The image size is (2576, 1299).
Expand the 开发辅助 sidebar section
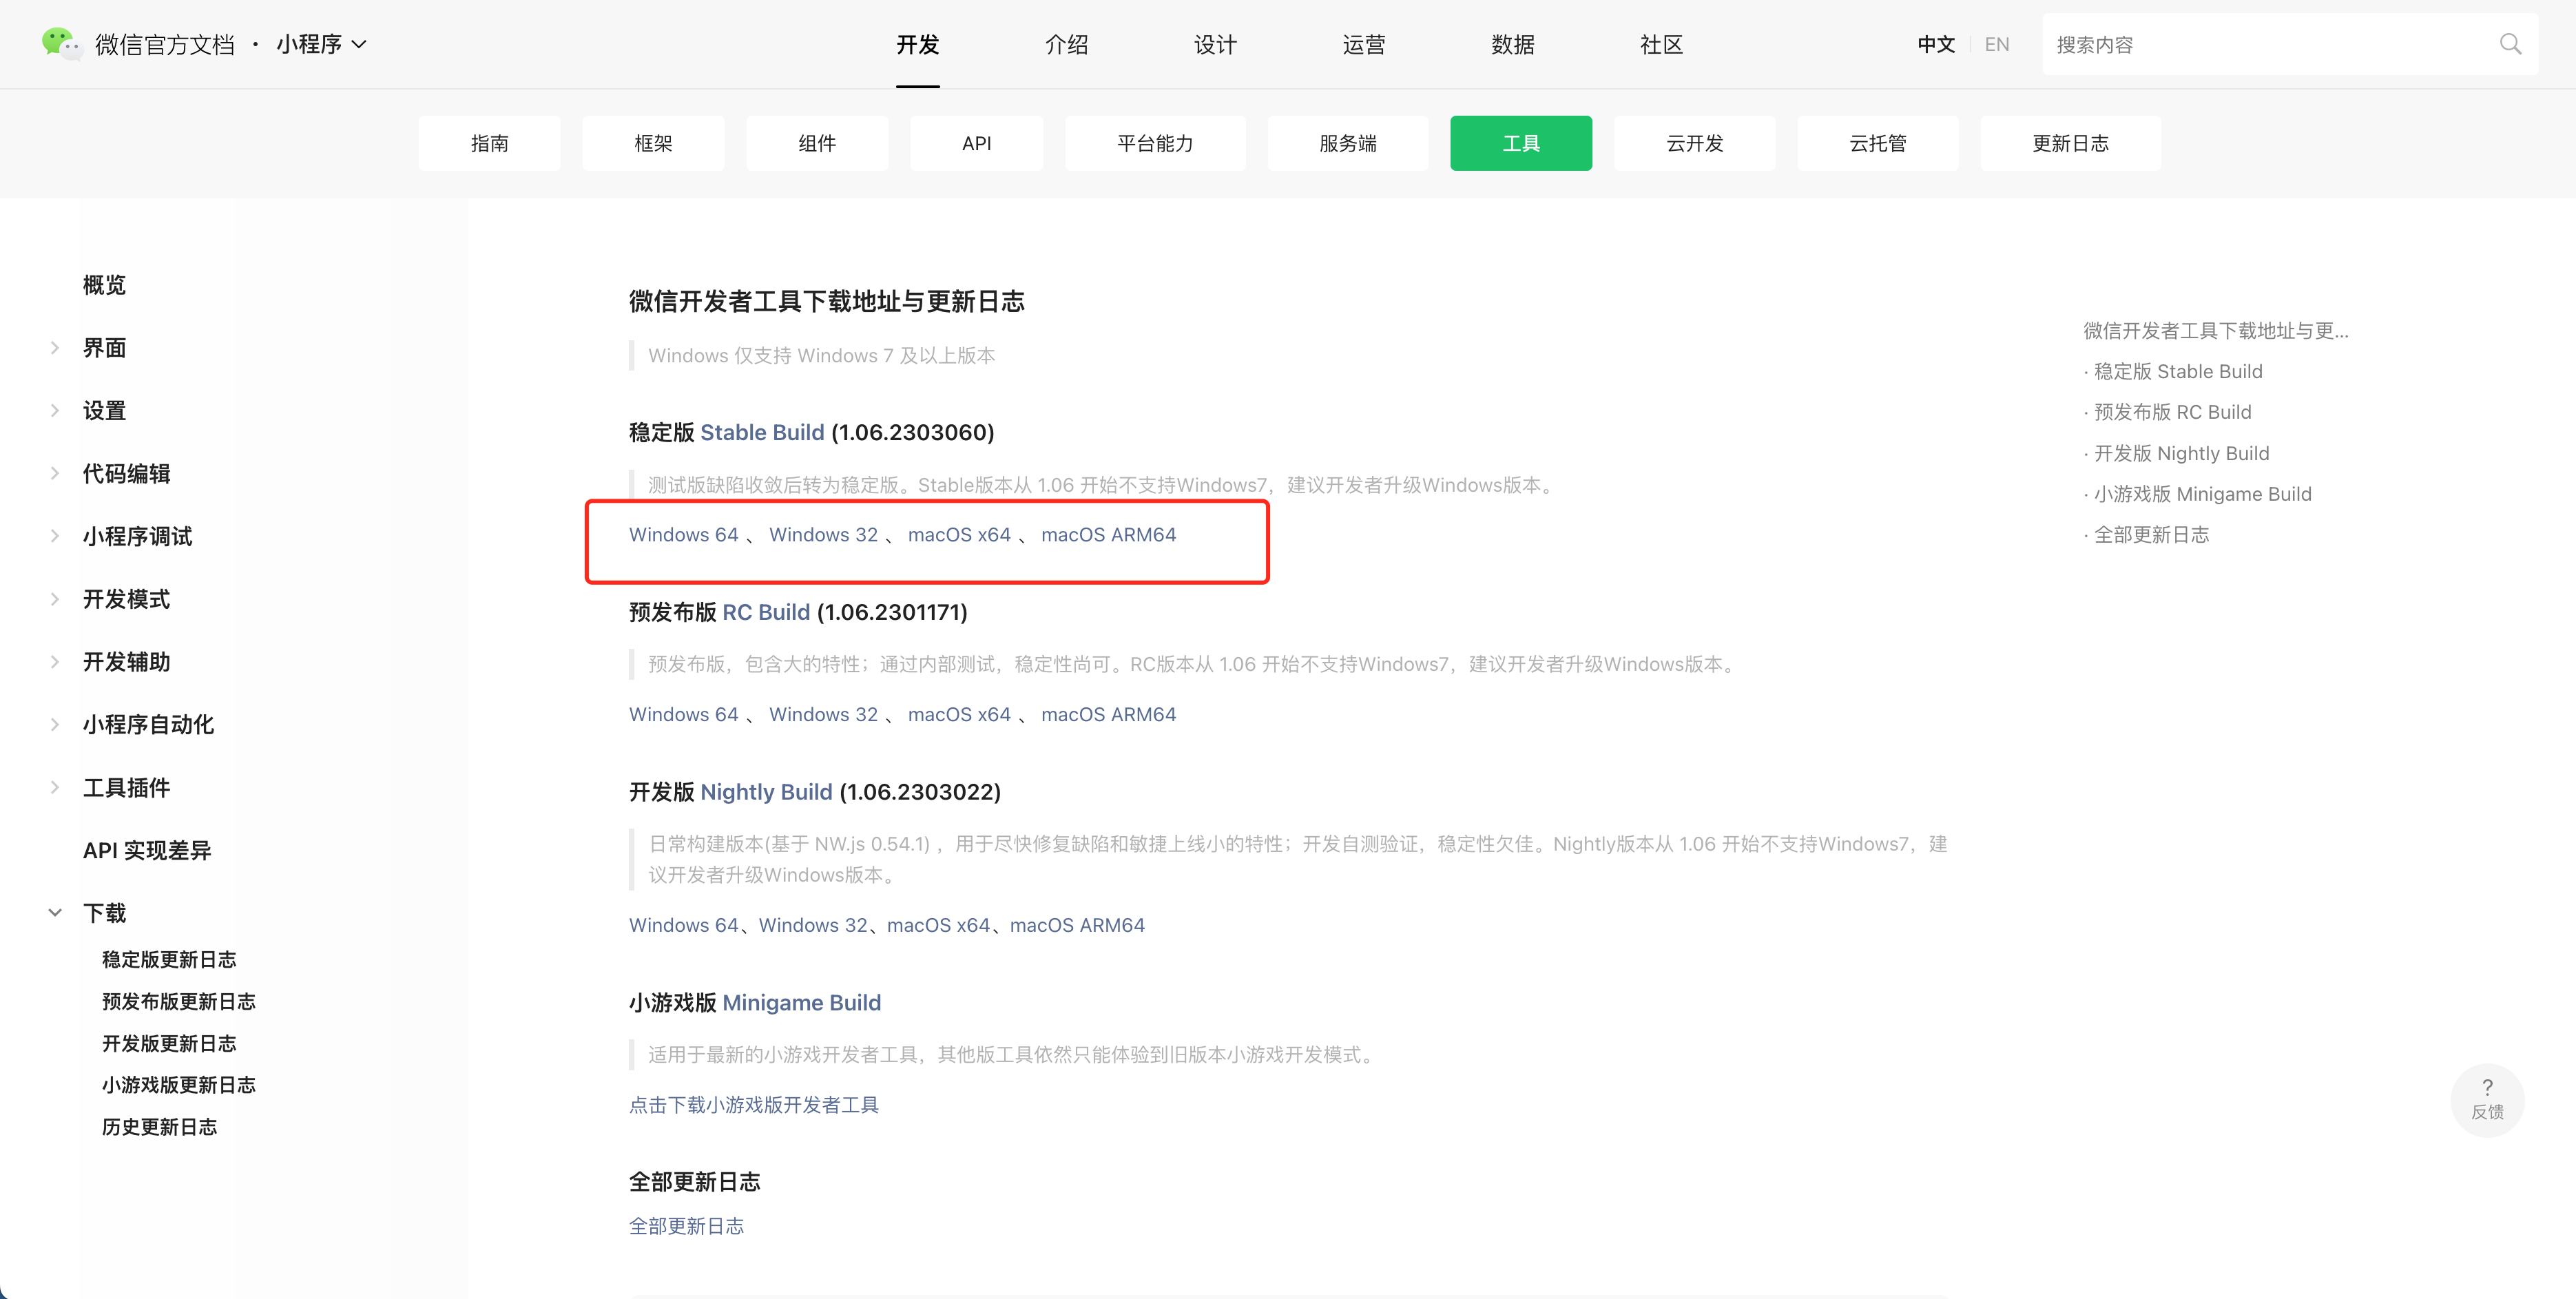[x=55, y=662]
